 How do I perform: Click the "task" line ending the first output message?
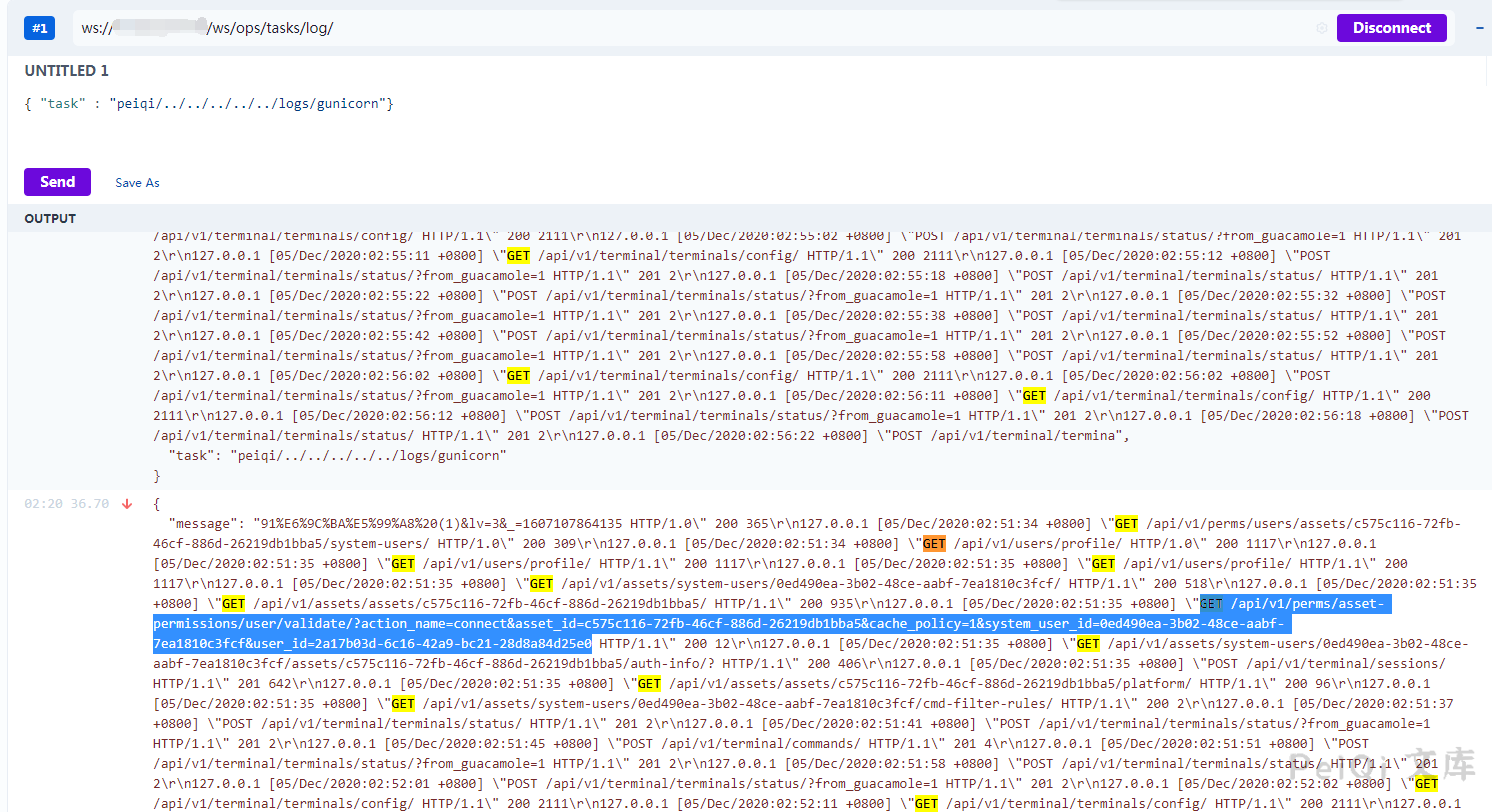coord(338,456)
